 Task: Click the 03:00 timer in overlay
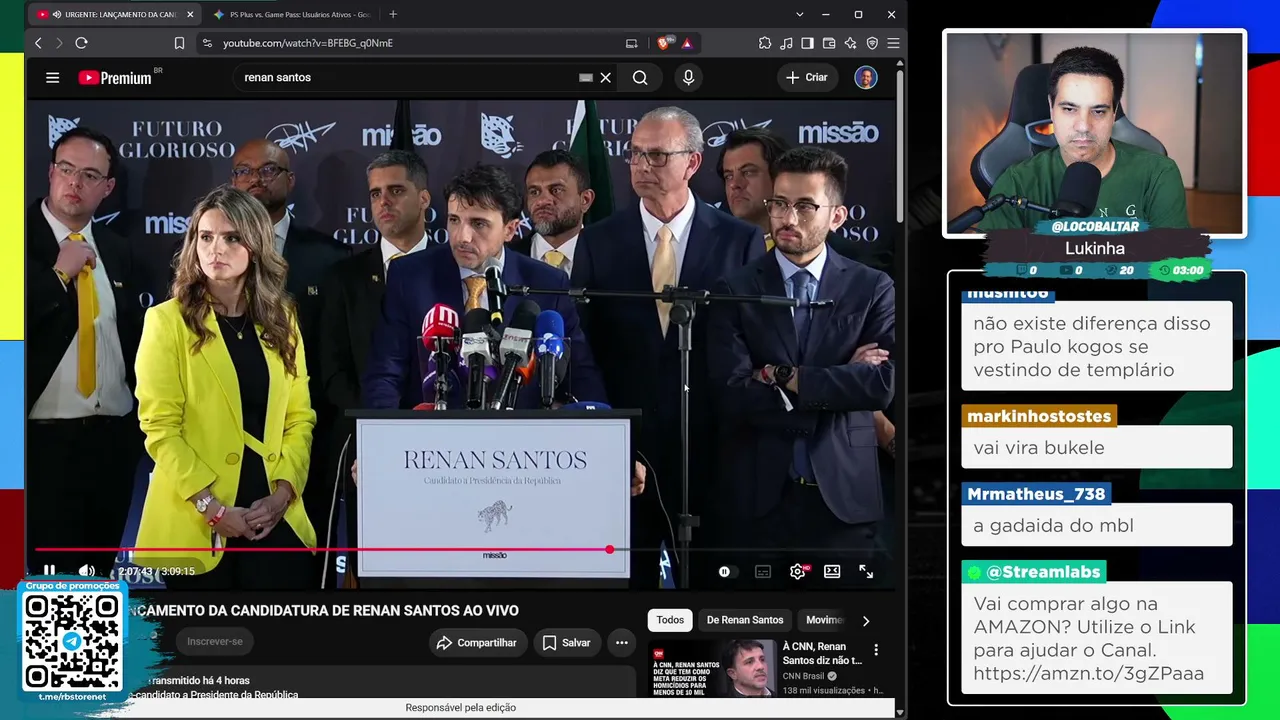point(1181,270)
